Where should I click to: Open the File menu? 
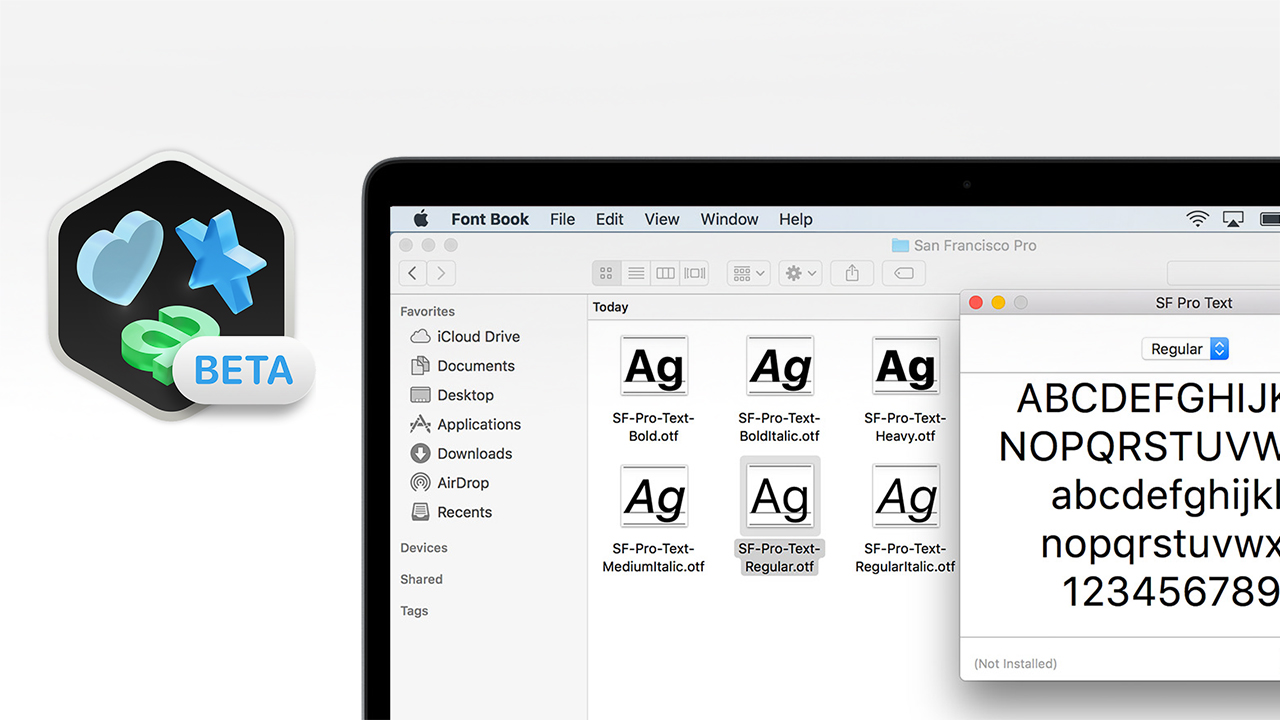tap(562, 219)
